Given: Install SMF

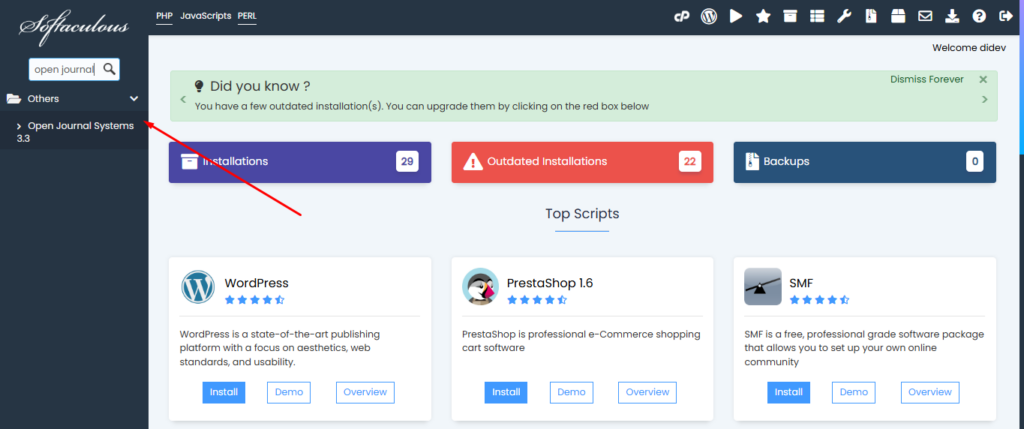Looking at the screenshot, I should [789, 392].
